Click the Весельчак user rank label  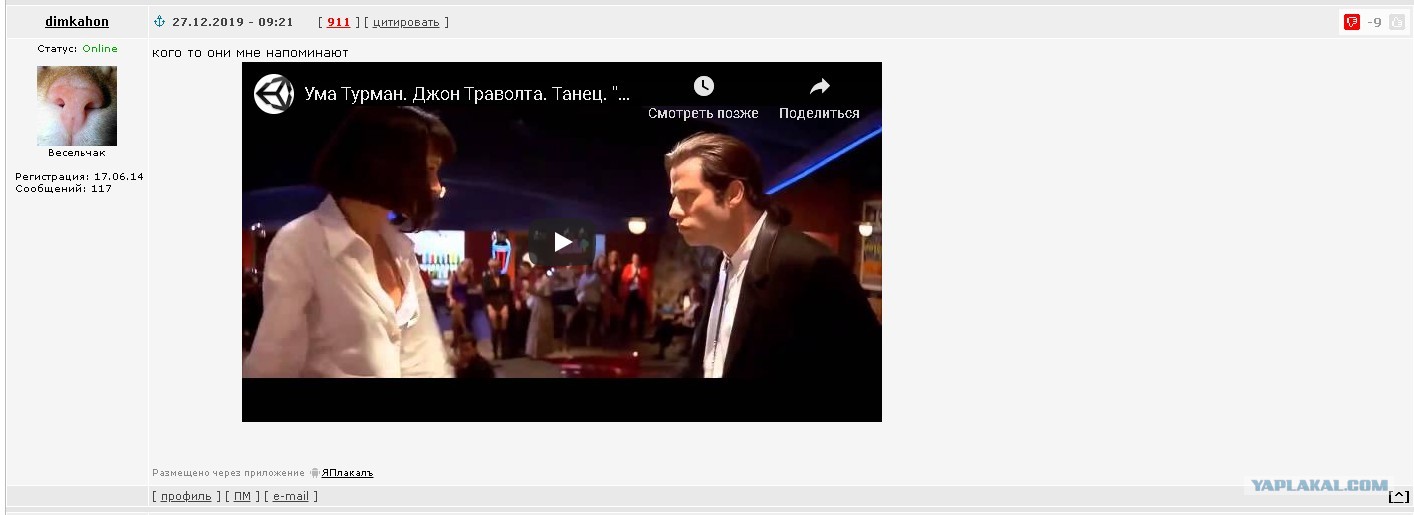tap(77, 153)
